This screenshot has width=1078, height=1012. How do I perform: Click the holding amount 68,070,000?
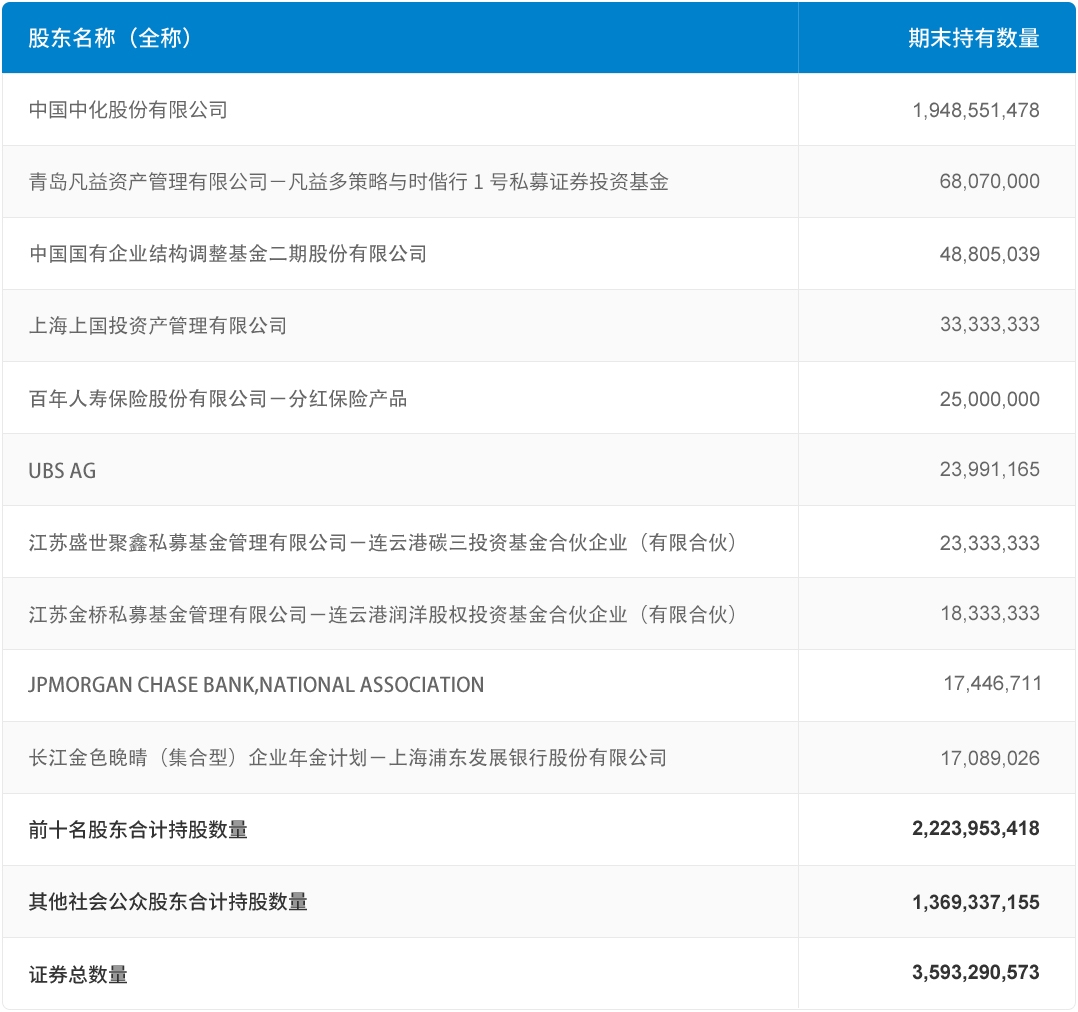[x=989, y=182]
